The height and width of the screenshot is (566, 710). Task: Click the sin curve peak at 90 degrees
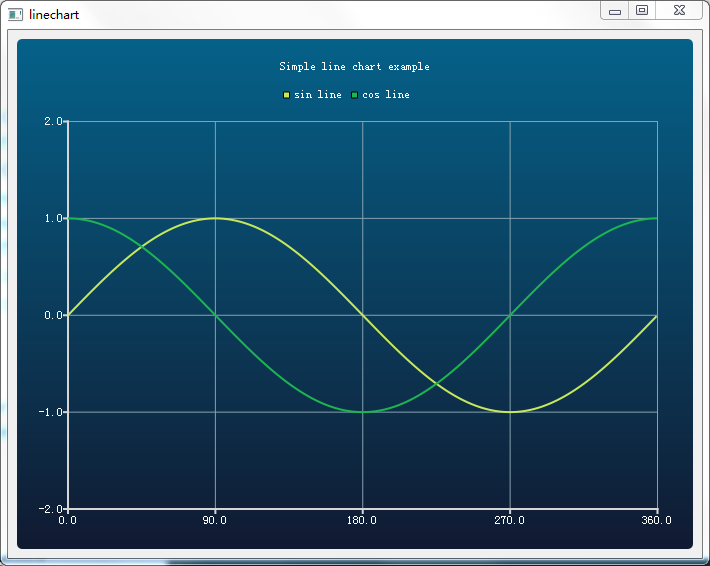pos(215,218)
